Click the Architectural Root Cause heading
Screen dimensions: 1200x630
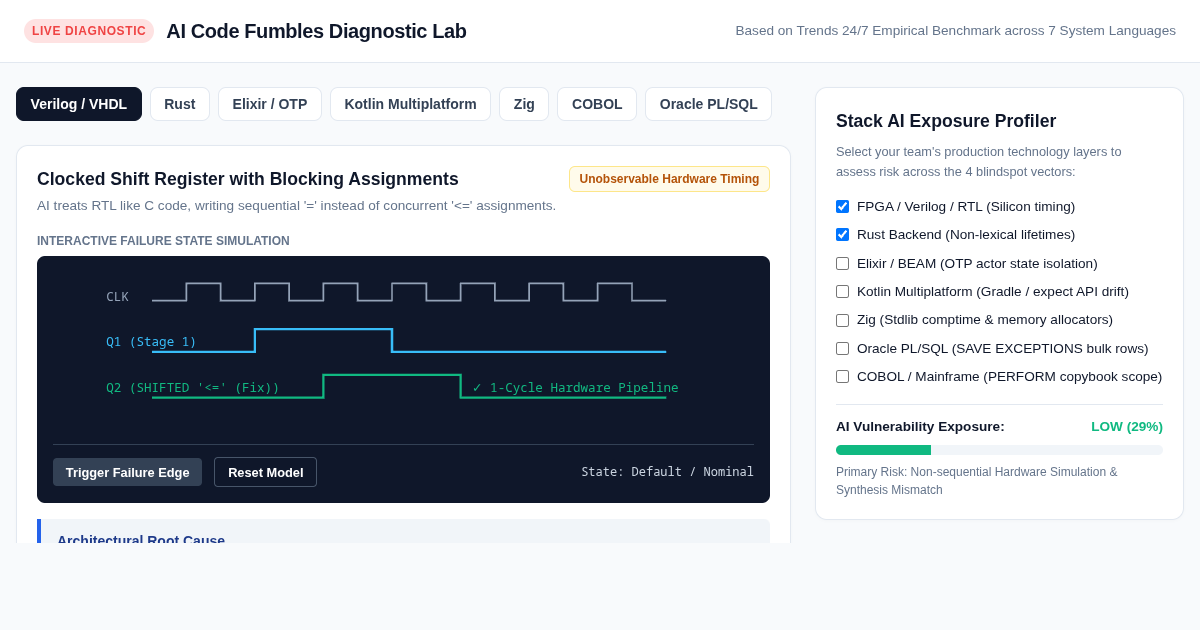pos(141,538)
